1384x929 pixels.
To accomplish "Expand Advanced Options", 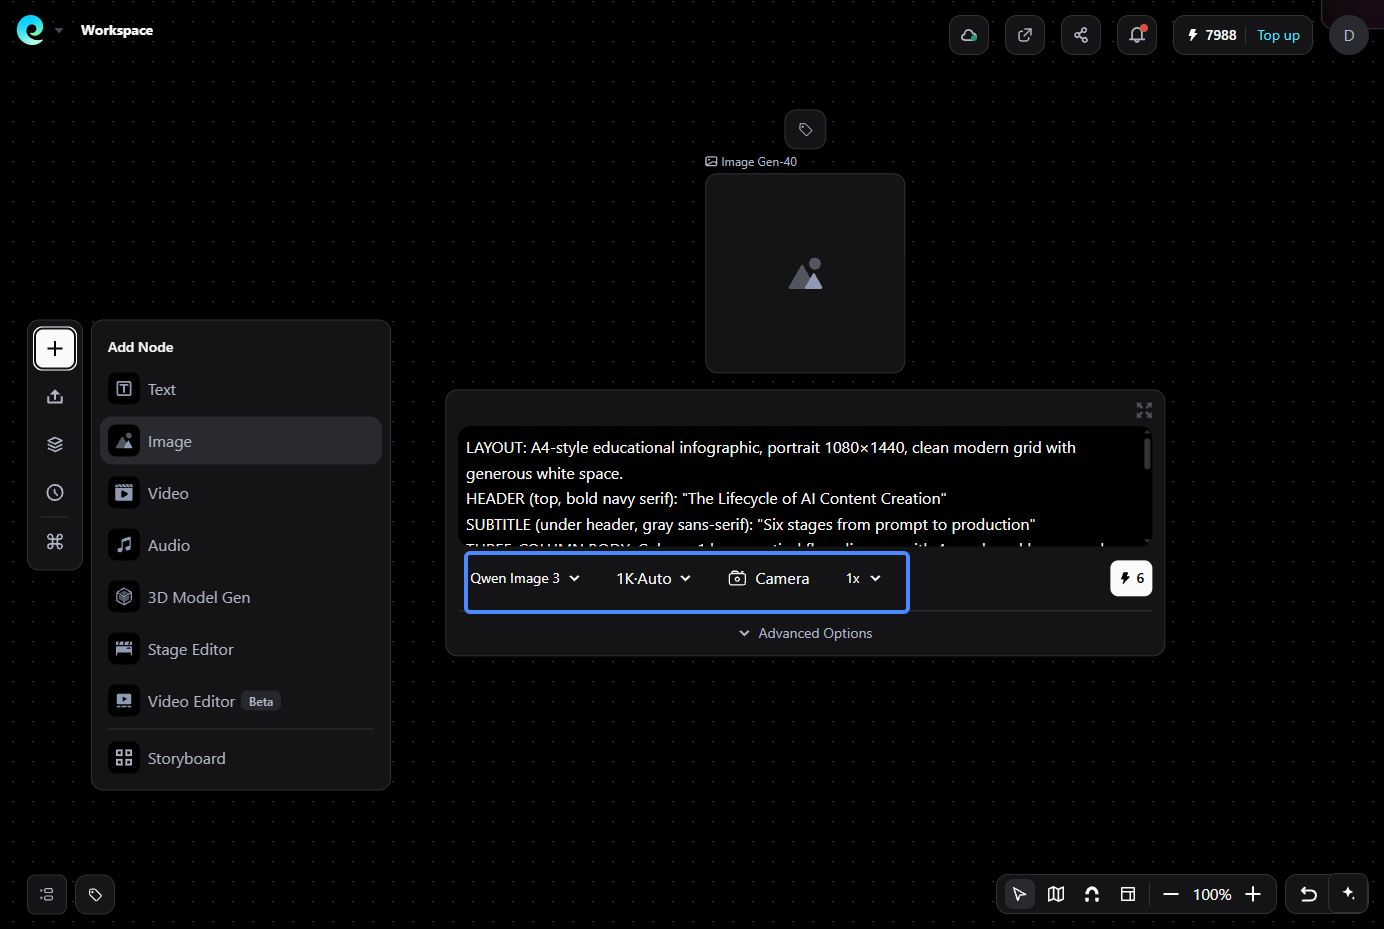I will [805, 633].
